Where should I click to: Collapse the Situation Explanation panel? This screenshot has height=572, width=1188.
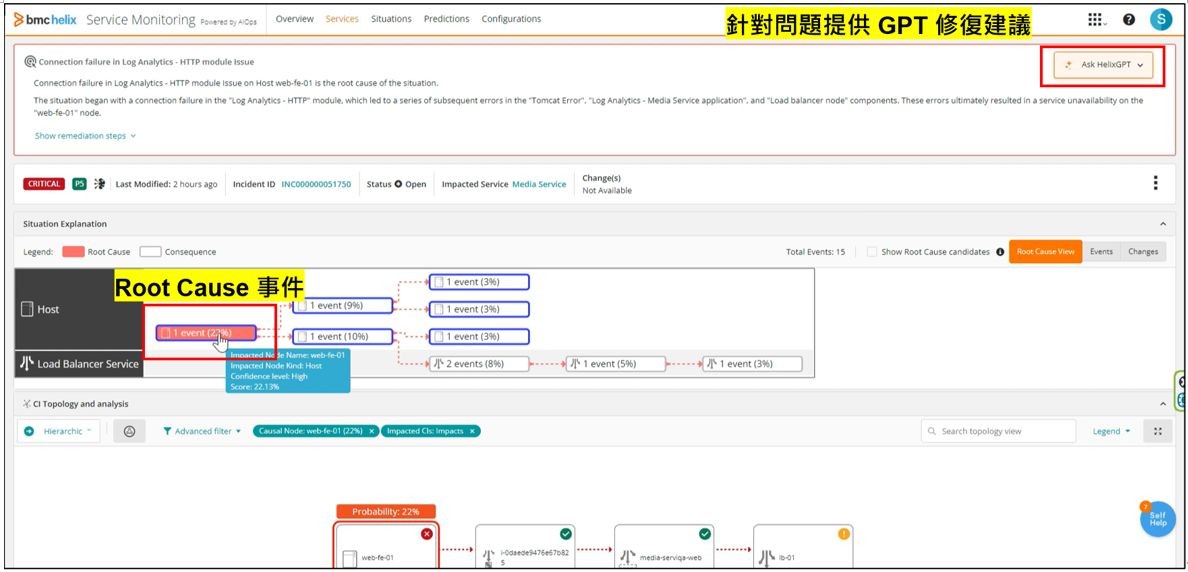pos(1163,224)
